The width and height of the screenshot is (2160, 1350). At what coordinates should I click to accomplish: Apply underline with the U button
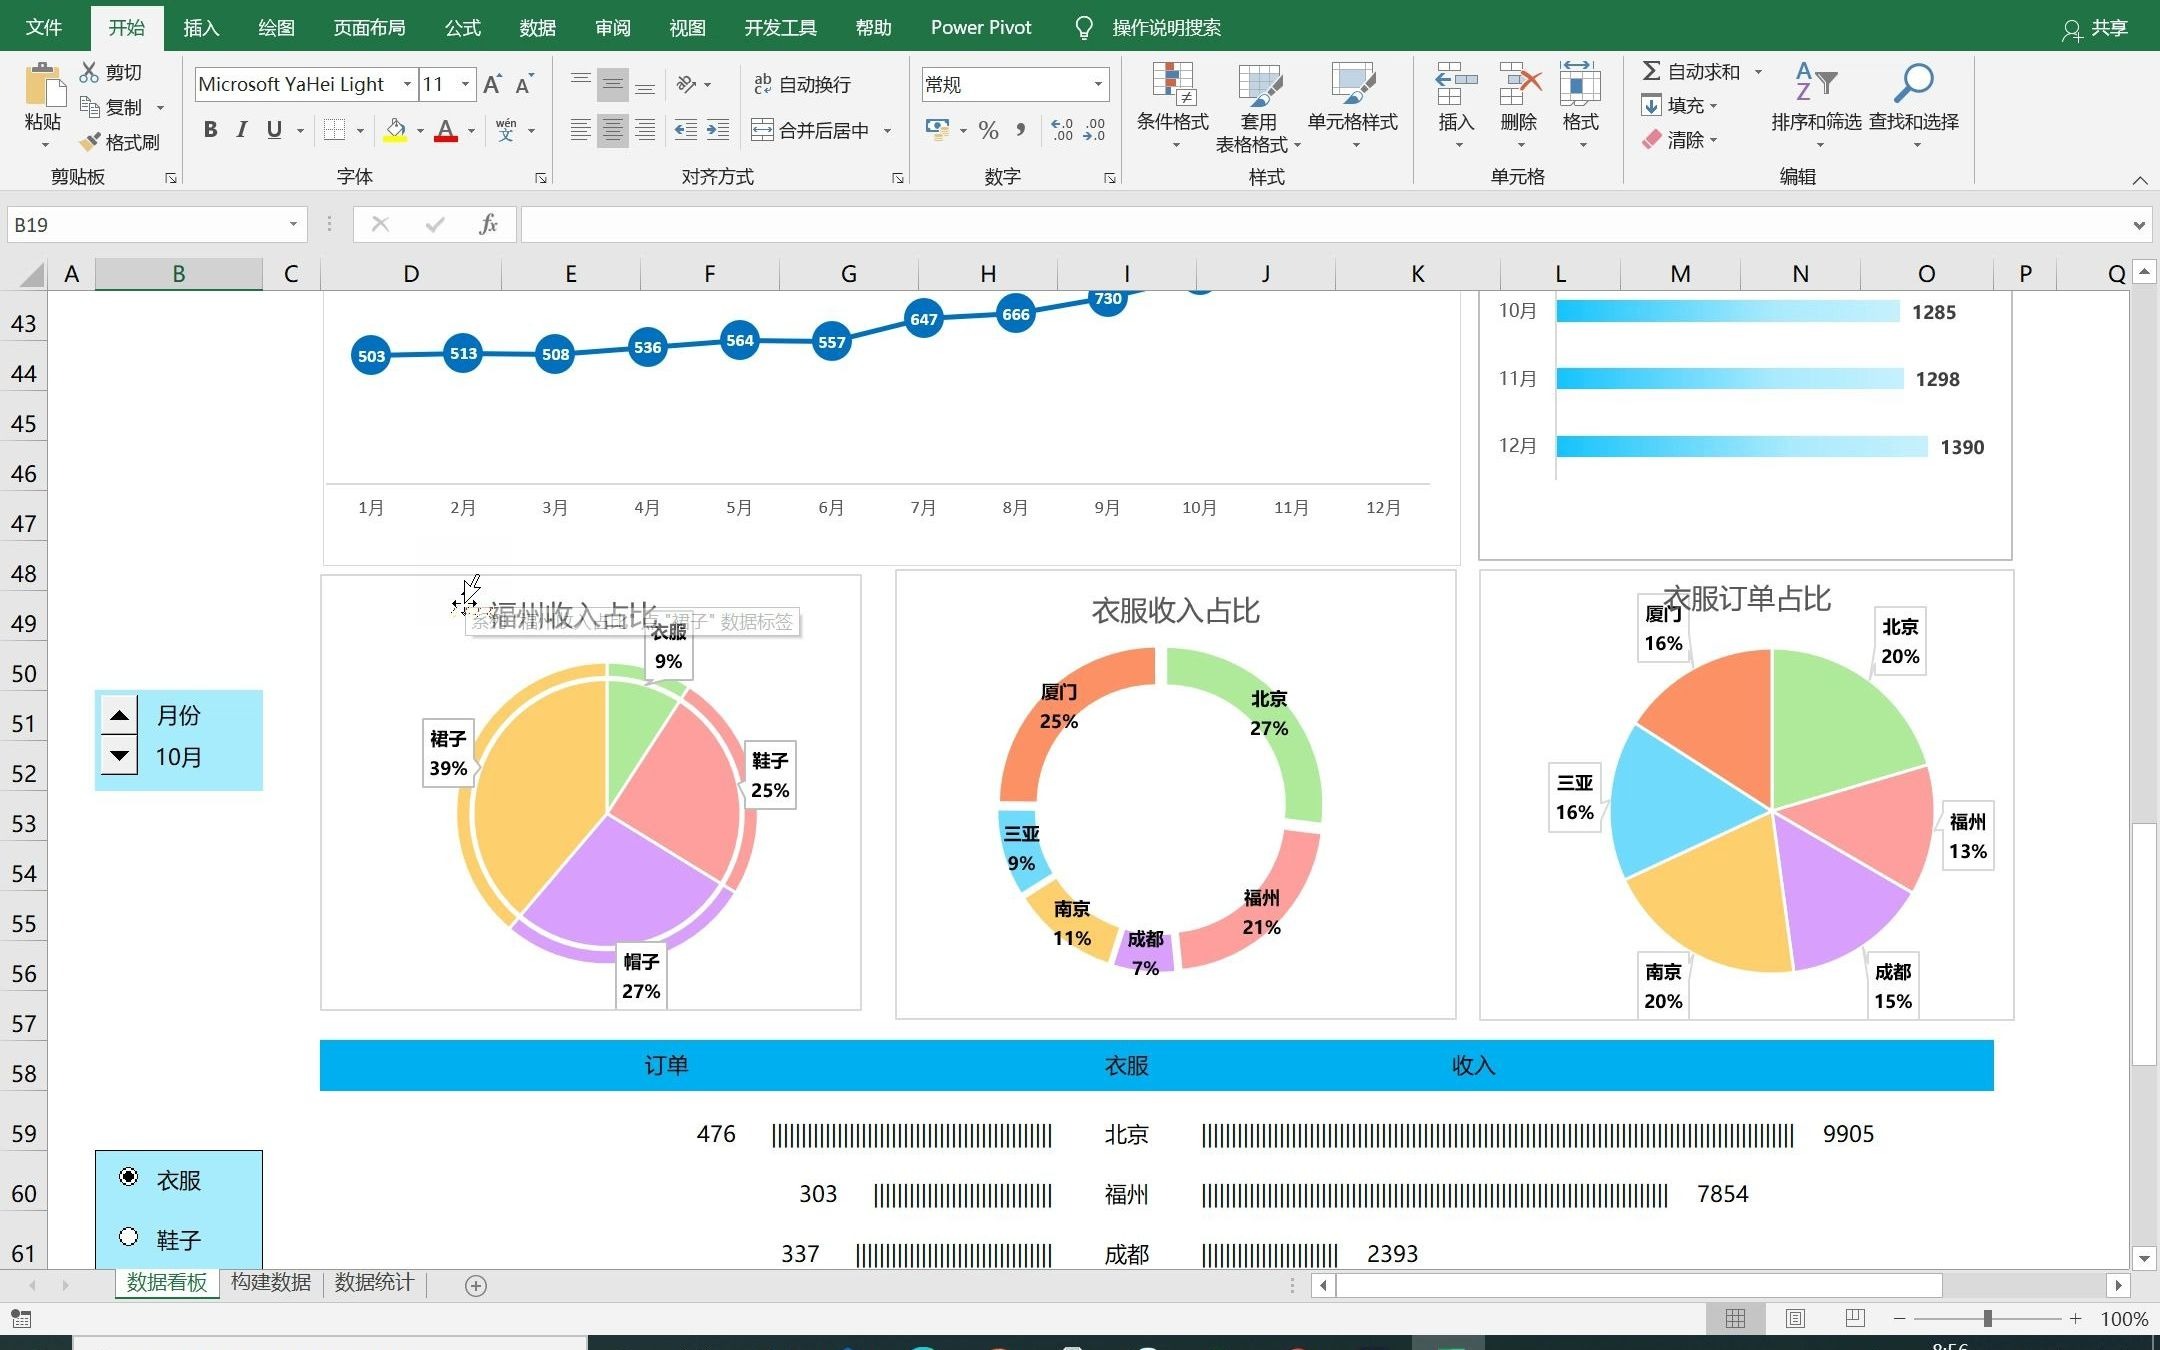(274, 130)
